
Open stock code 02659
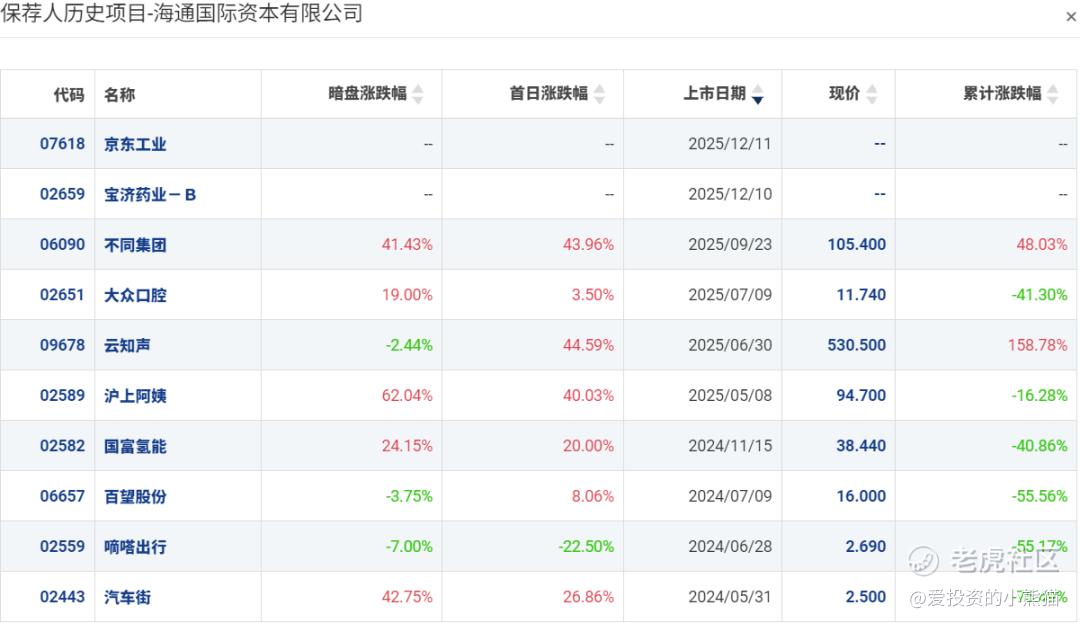[x=62, y=194]
